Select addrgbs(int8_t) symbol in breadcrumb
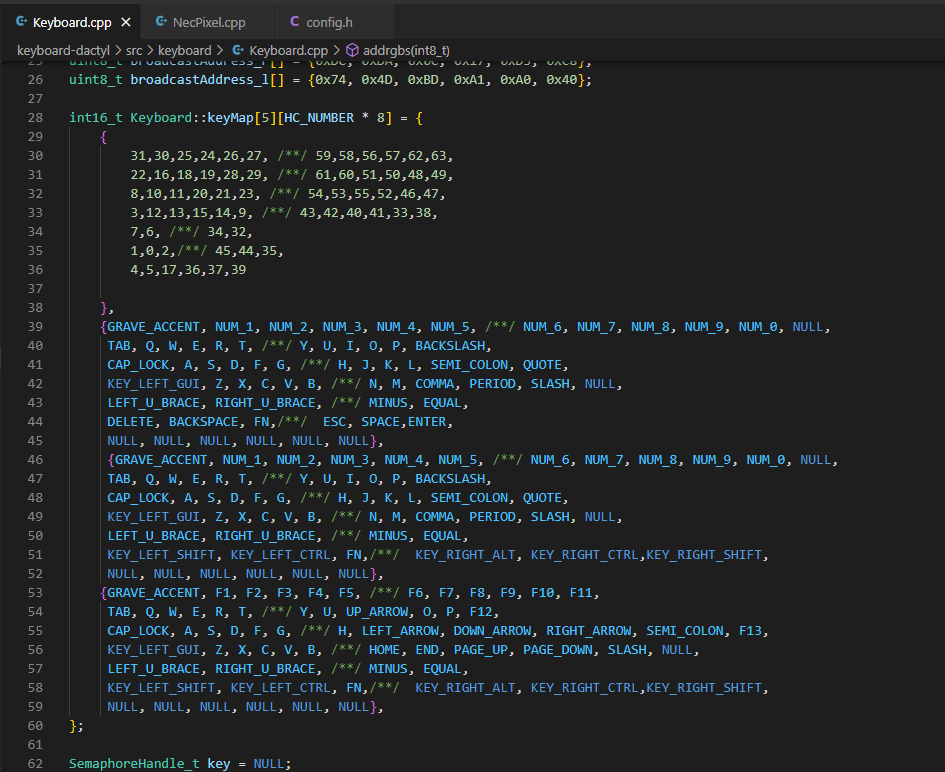 [x=406, y=51]
